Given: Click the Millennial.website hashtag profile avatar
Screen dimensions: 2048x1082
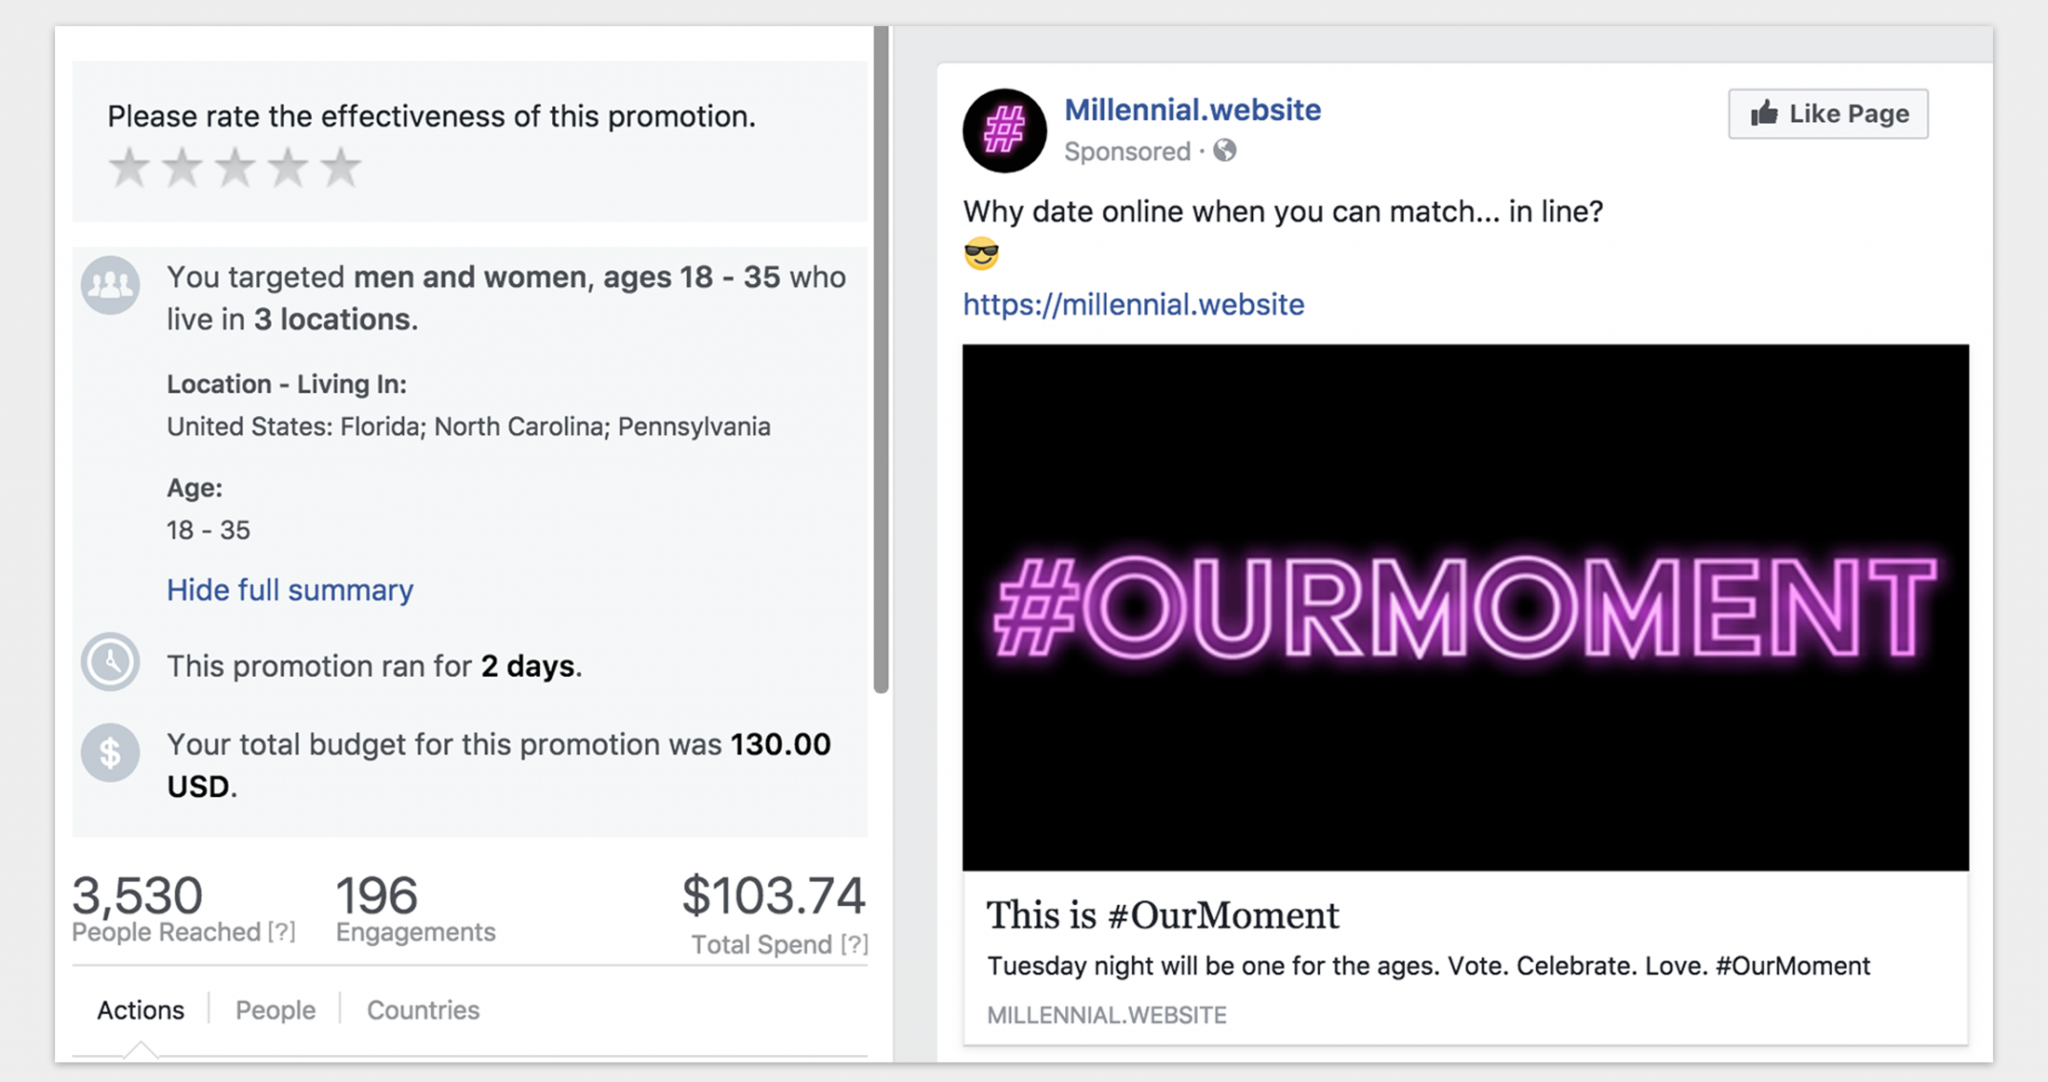Looking at the screenshot, I should click(x=1004, y=131).
